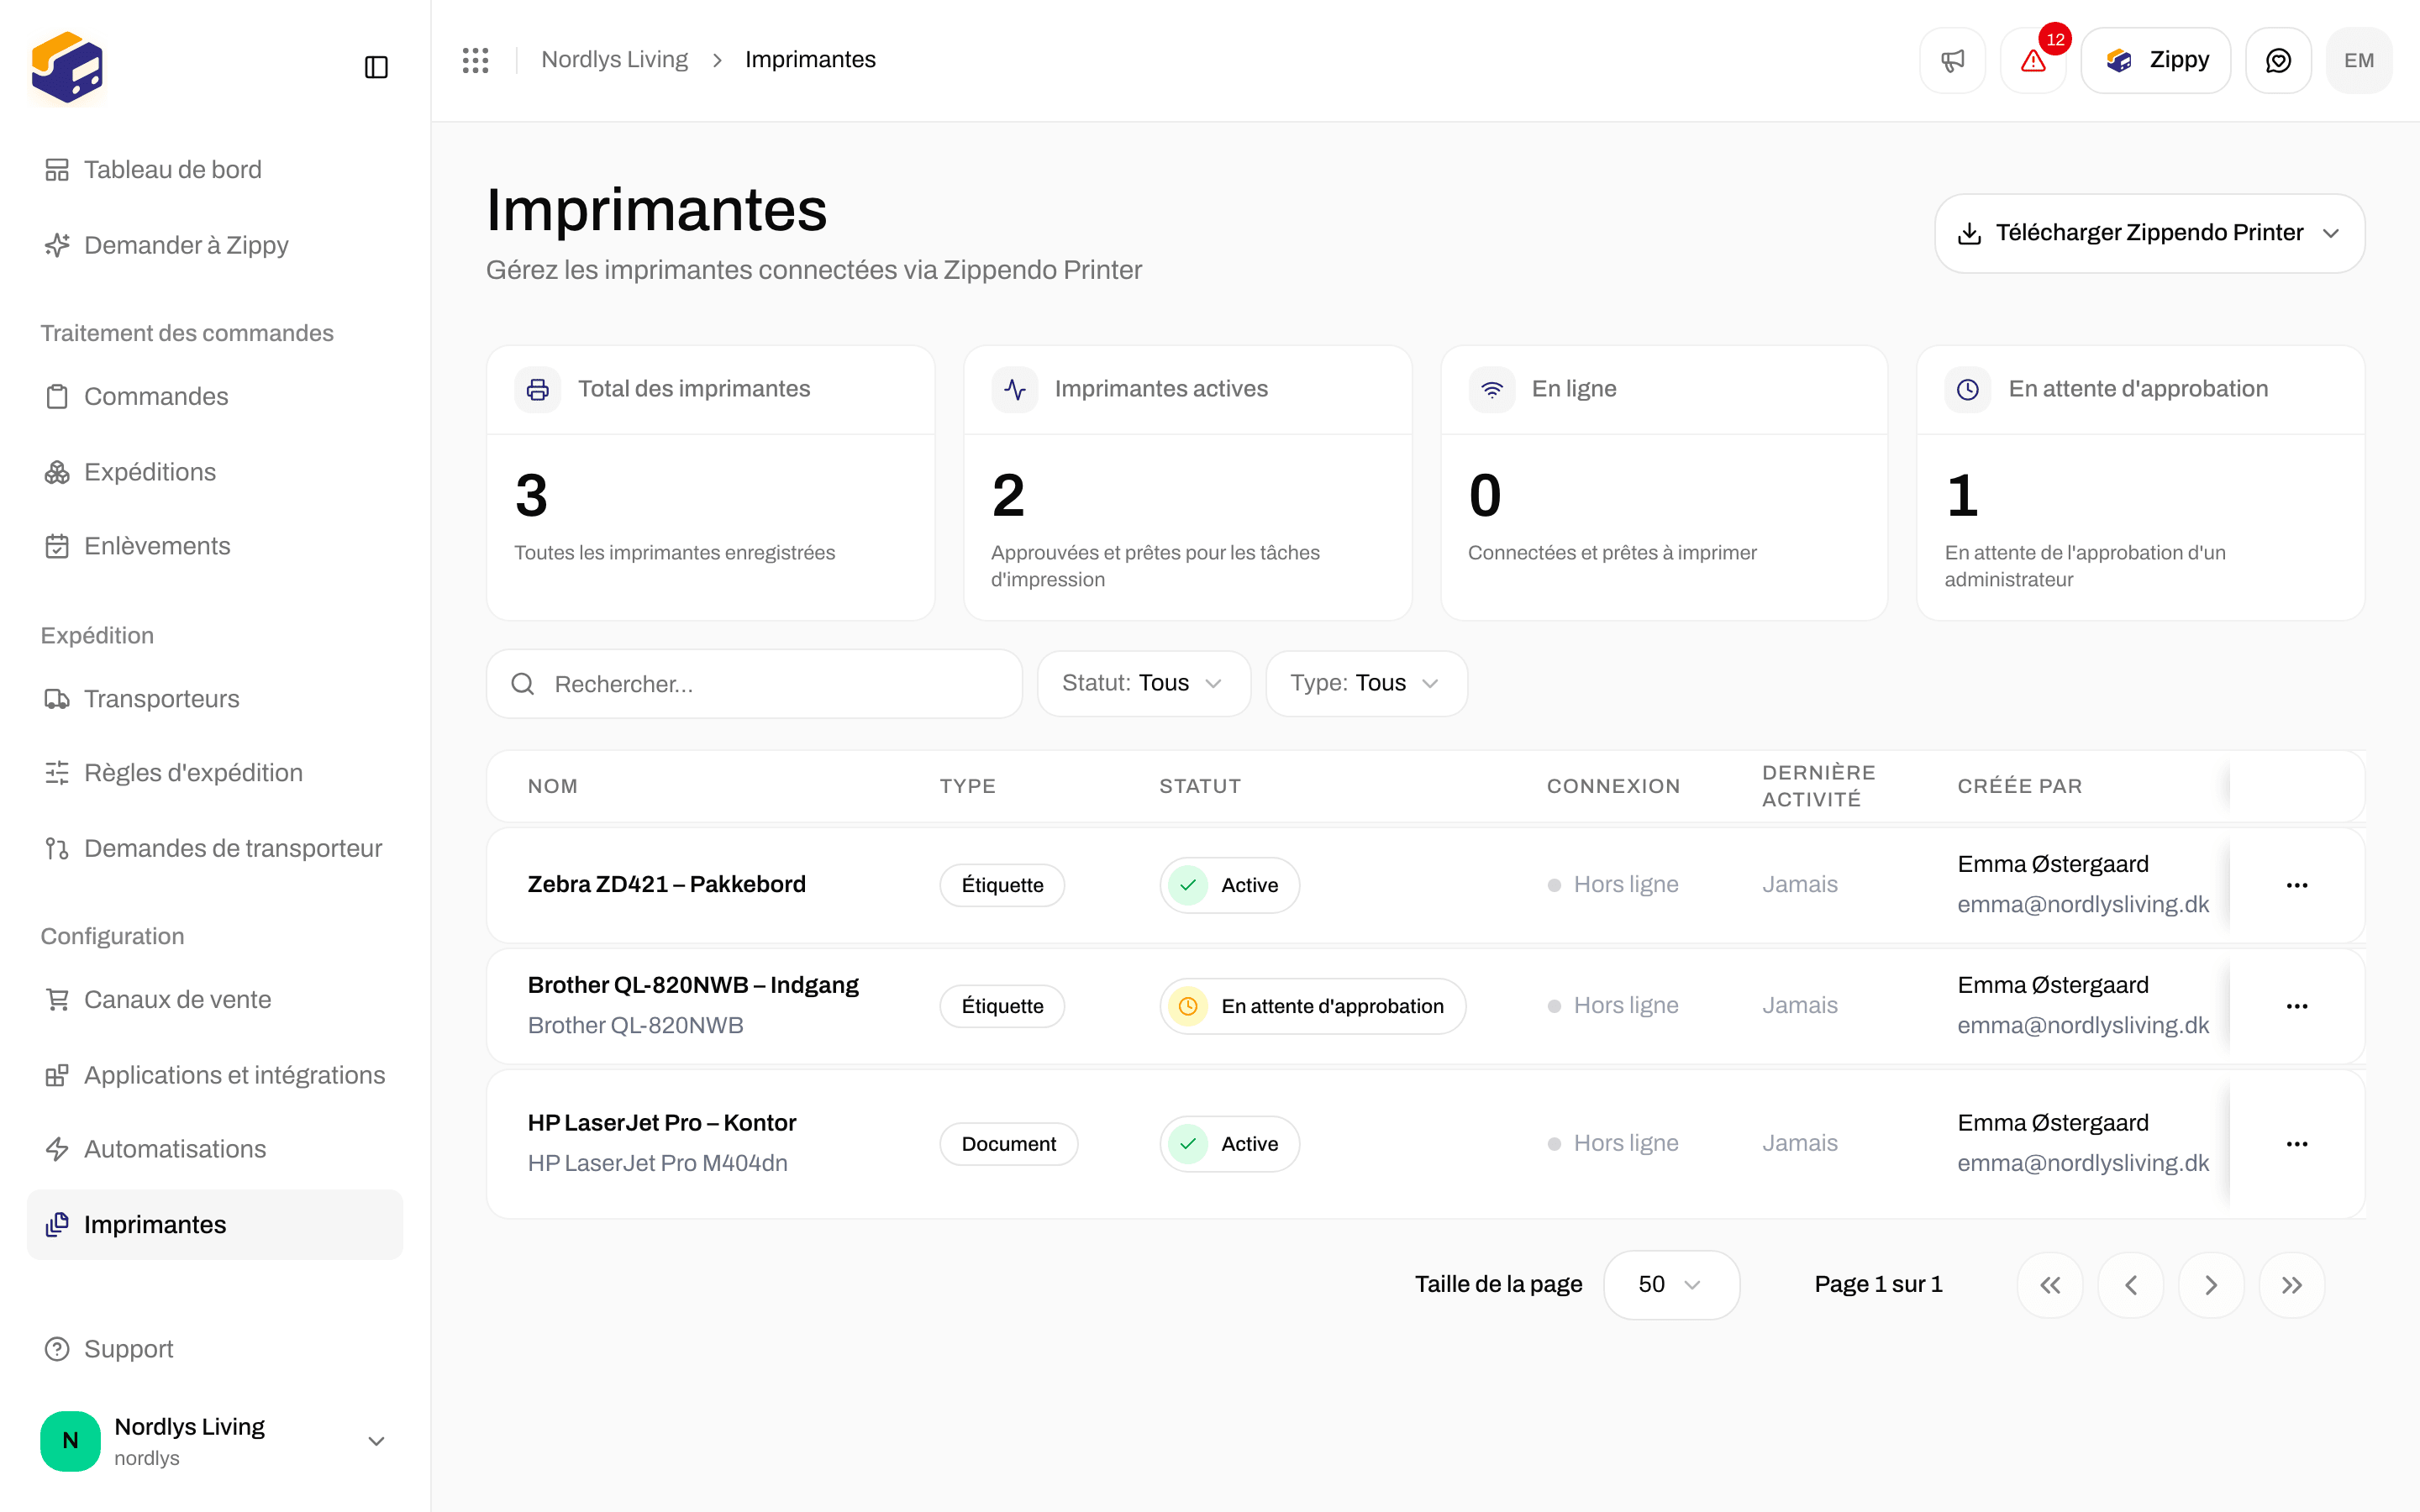Click the yellow clock icon on Brother's pending status
The width and height of the screenshot is (2420, 1512).
(1188, 1006)
